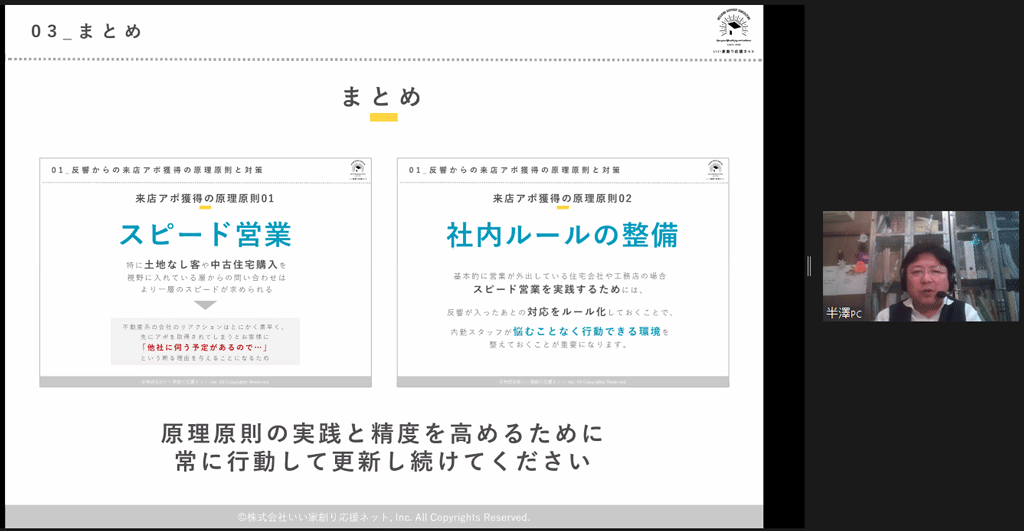Screen dimensions: 1024x531
Task: Click the 常に行動して更新し続けてください line
Action: coord(383,463)
